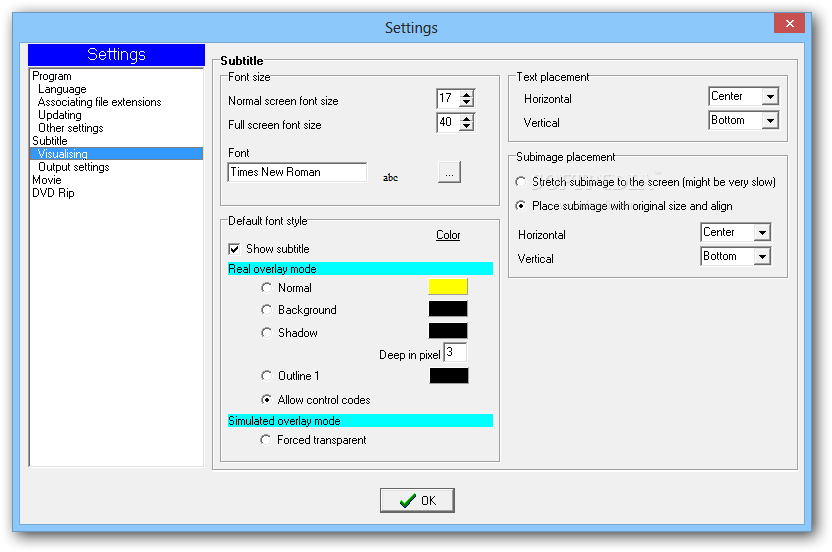Click the Deep in pixel input field
The image size is (832, 552).
click(x=455, y=352)
